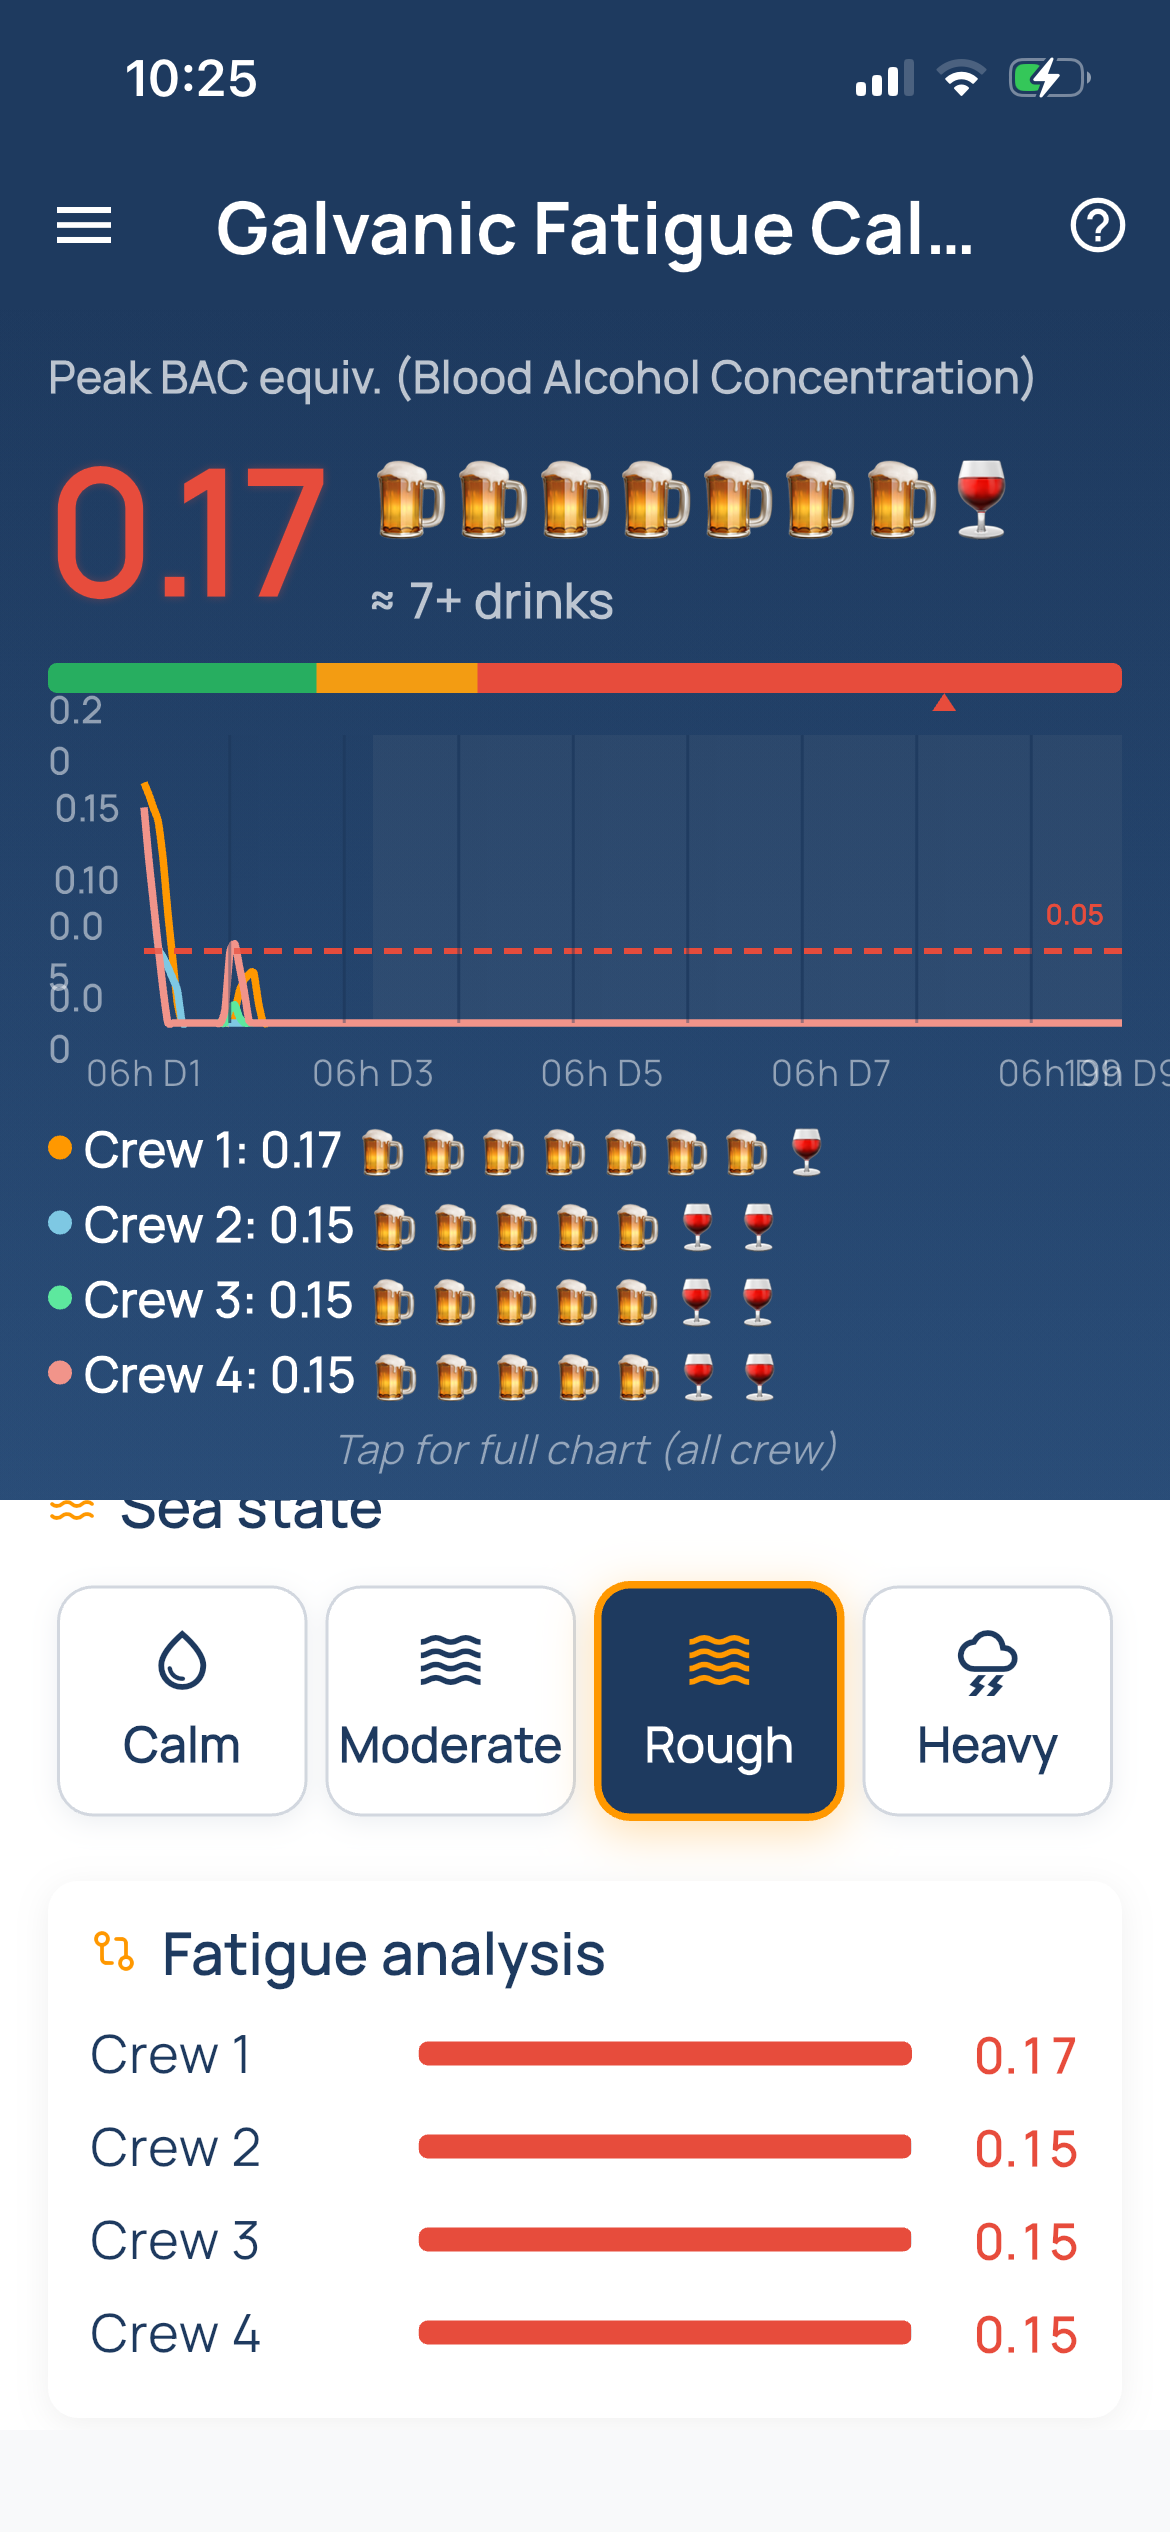Viewport: 1170px width, 2532px height.
Task: Click the Fatigue analysis branch icon
Action: click(114, 1951)
